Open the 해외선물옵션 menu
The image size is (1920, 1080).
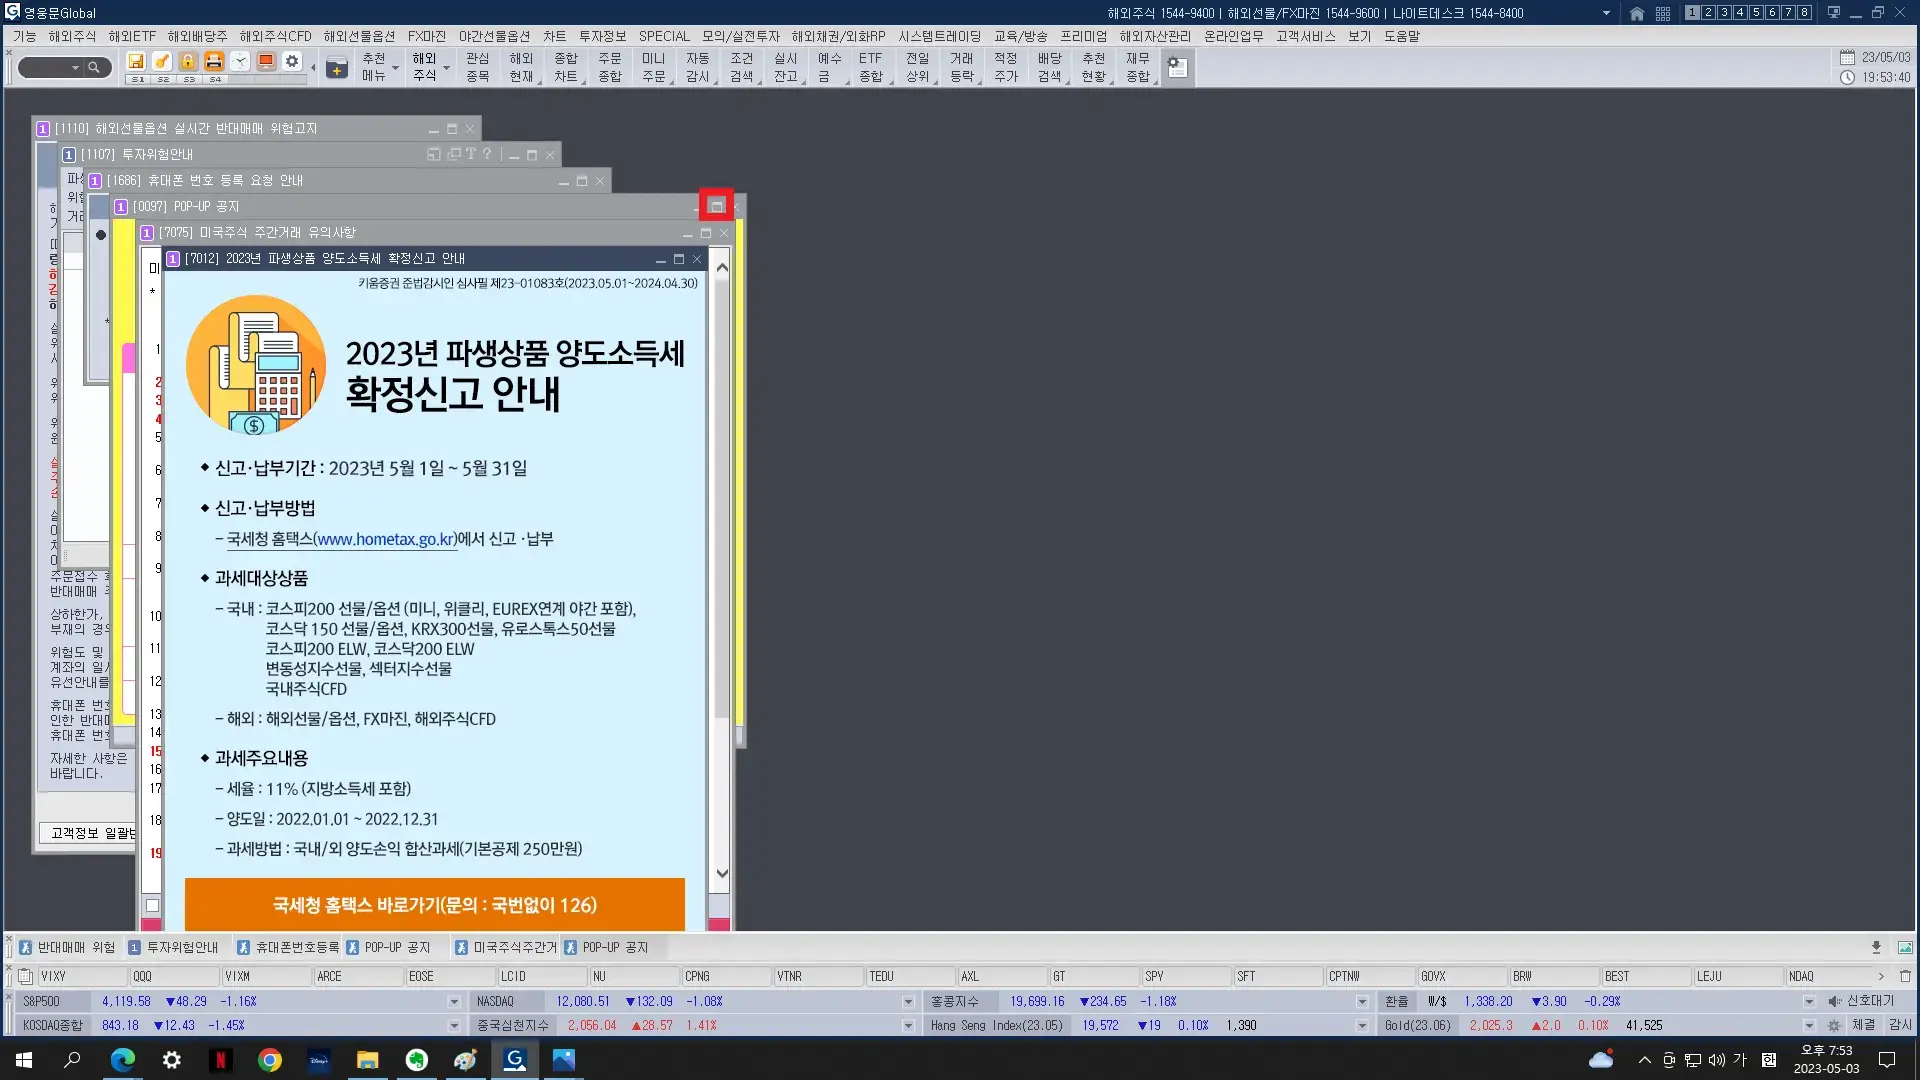359,36
